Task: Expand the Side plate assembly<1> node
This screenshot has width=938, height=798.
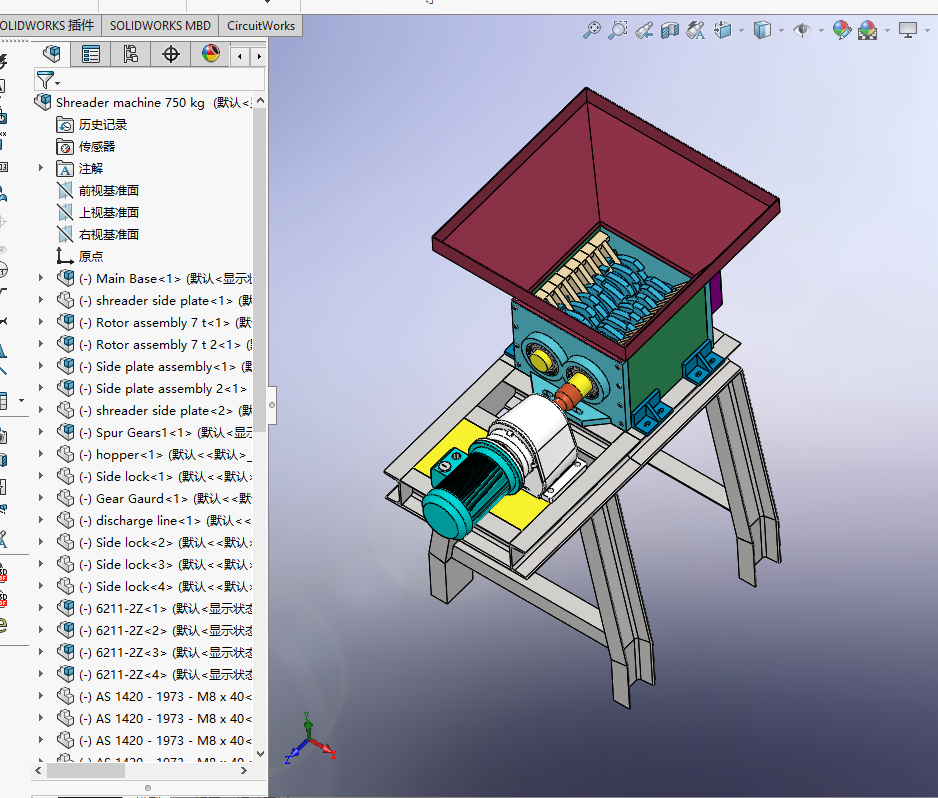Action: click(x=41, y=366)
